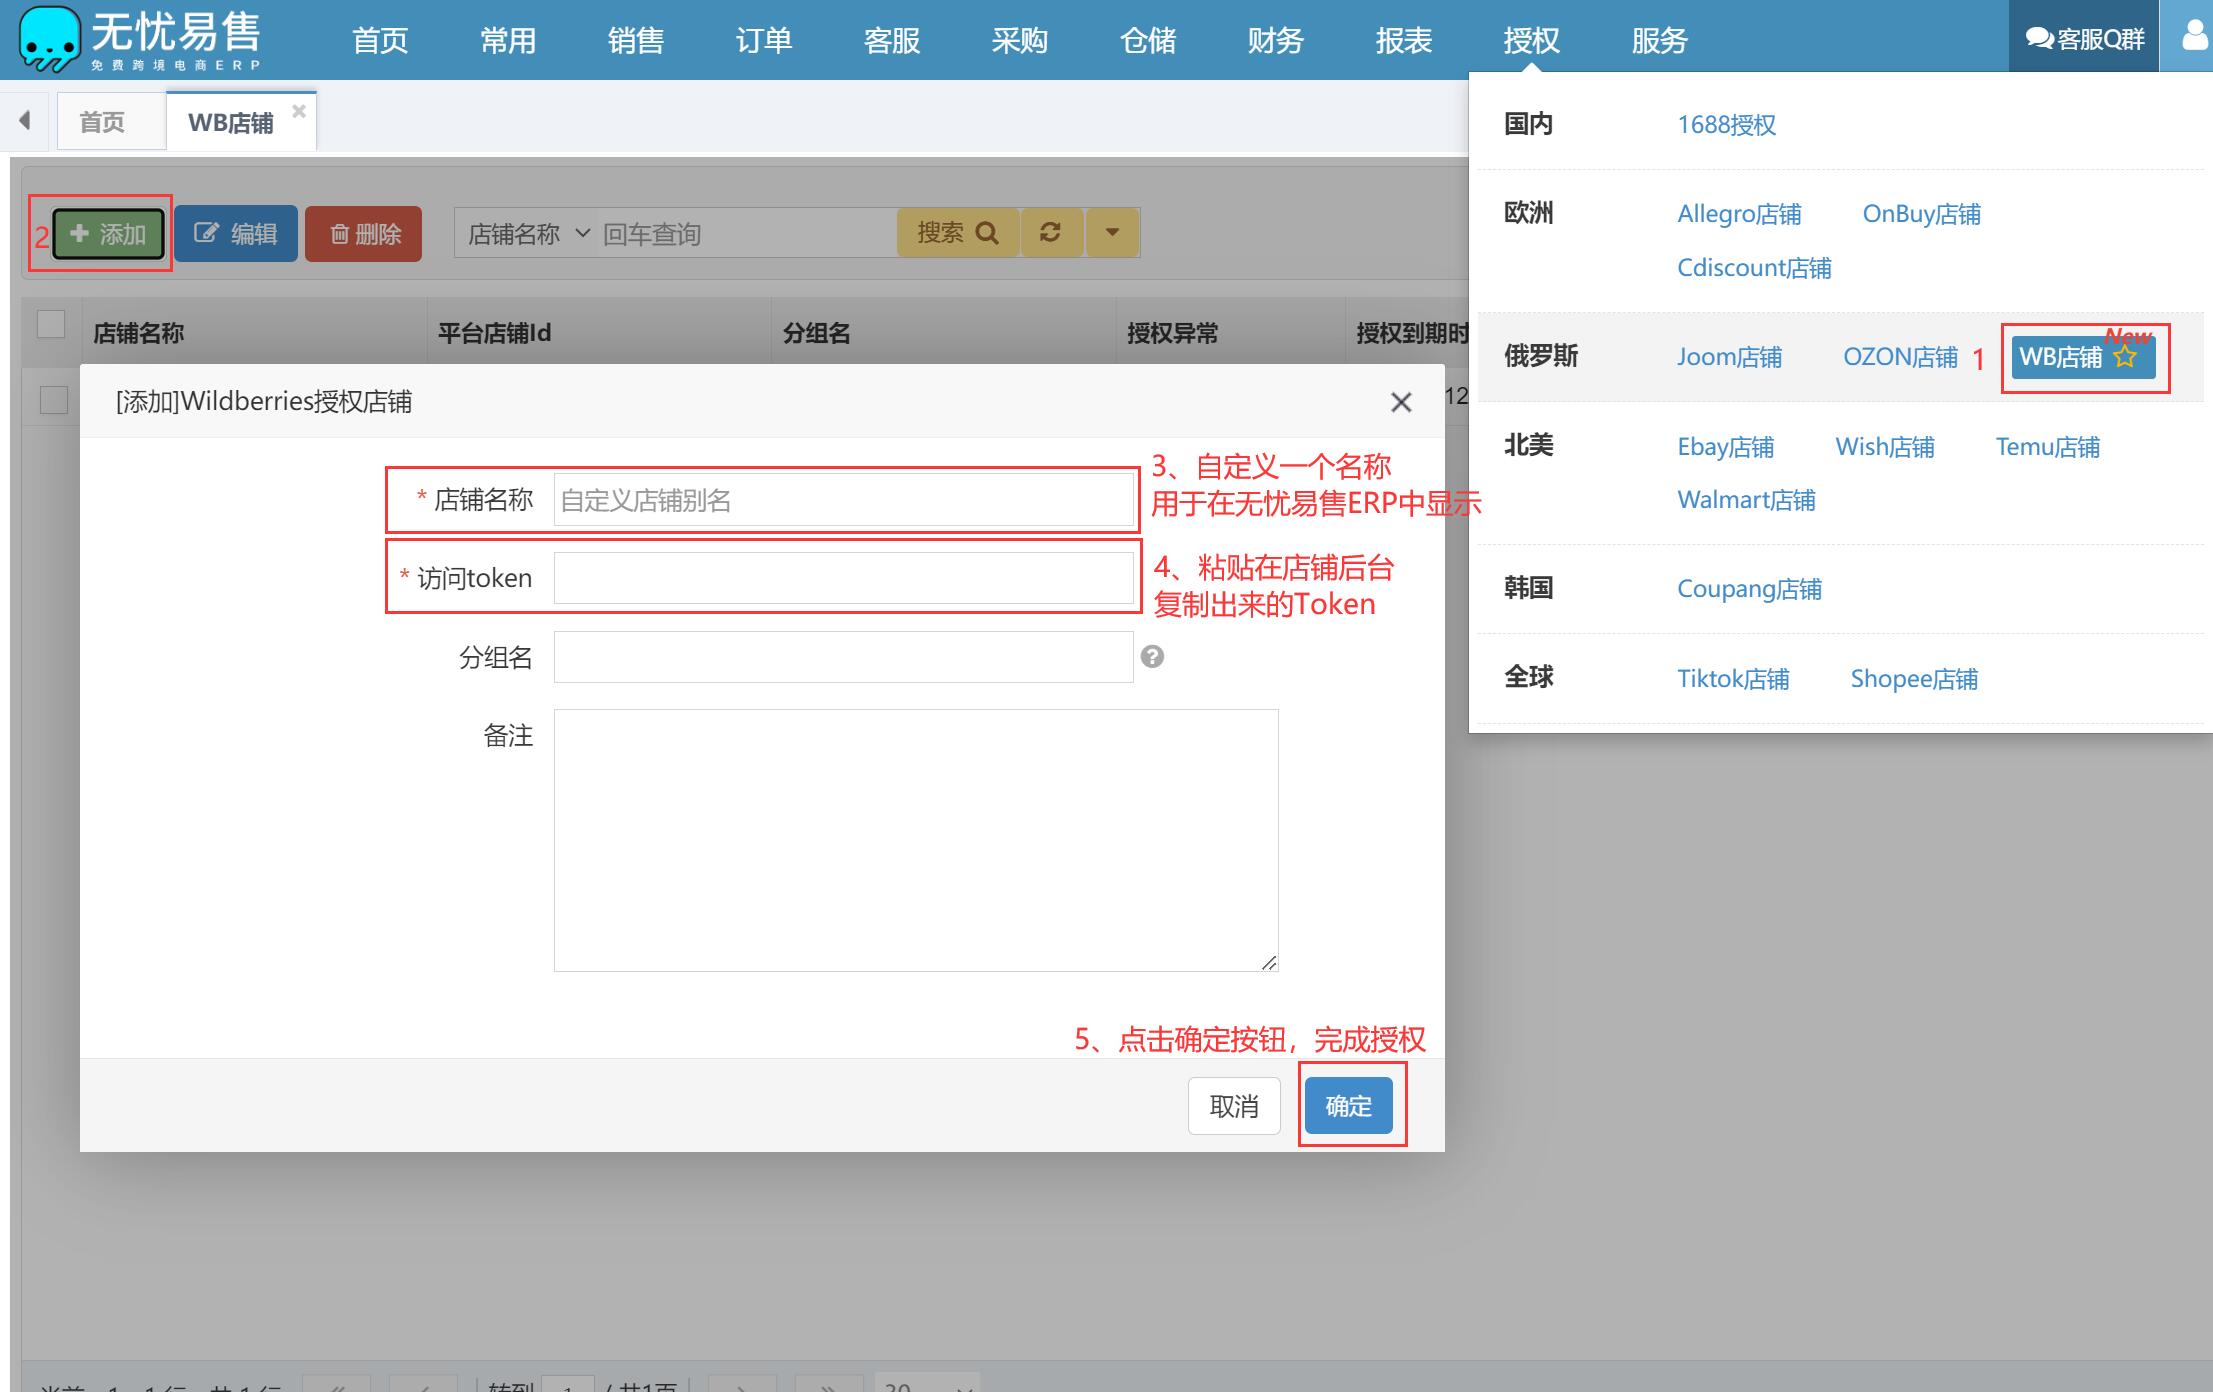
Task: Click the 删除 button
Action: 364,234
